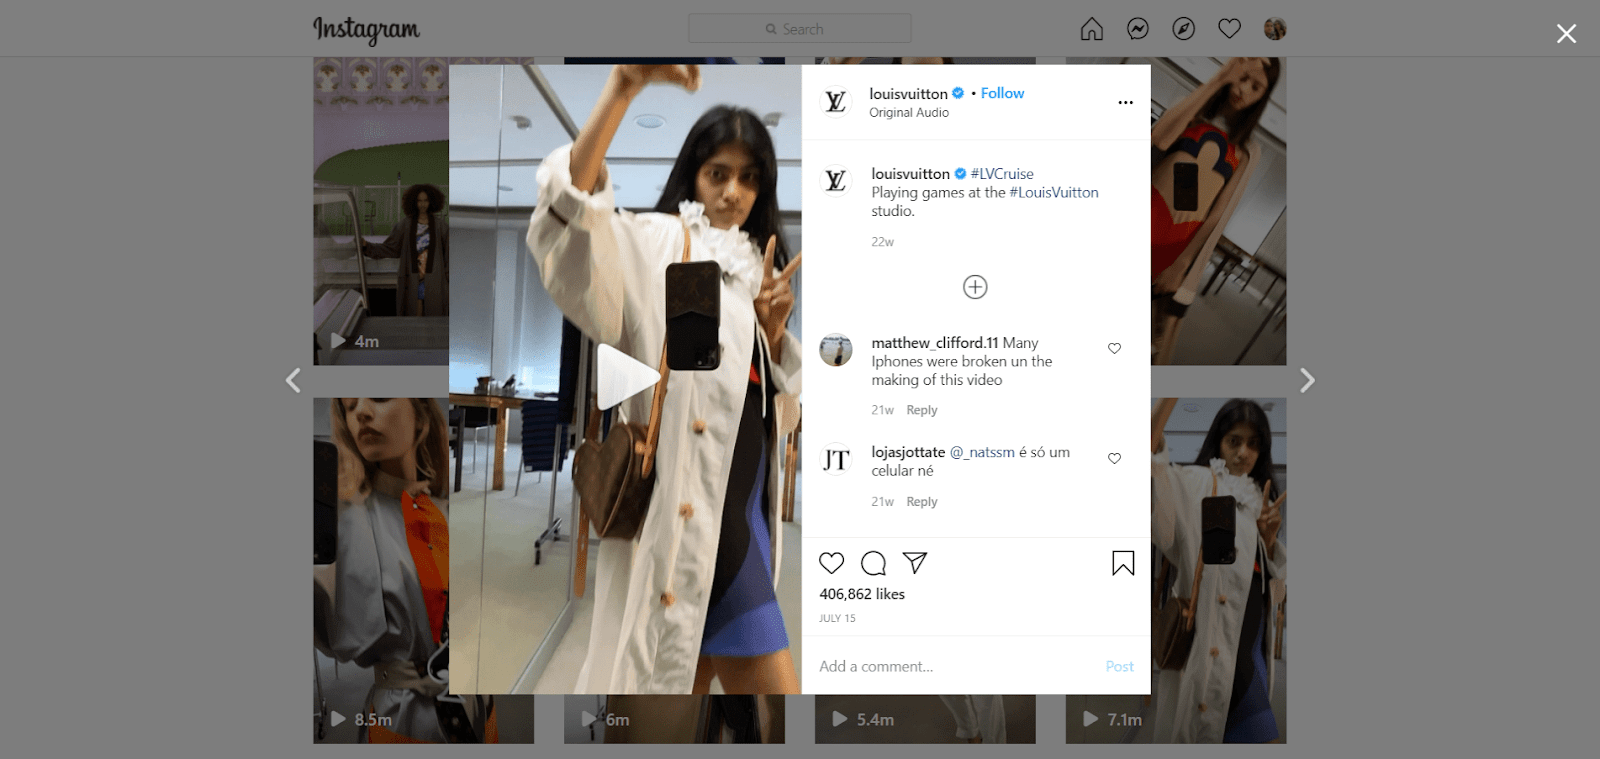Open the Original Audio link
The width and height of the screenshot is (1600, 759).
pos(909,113)
